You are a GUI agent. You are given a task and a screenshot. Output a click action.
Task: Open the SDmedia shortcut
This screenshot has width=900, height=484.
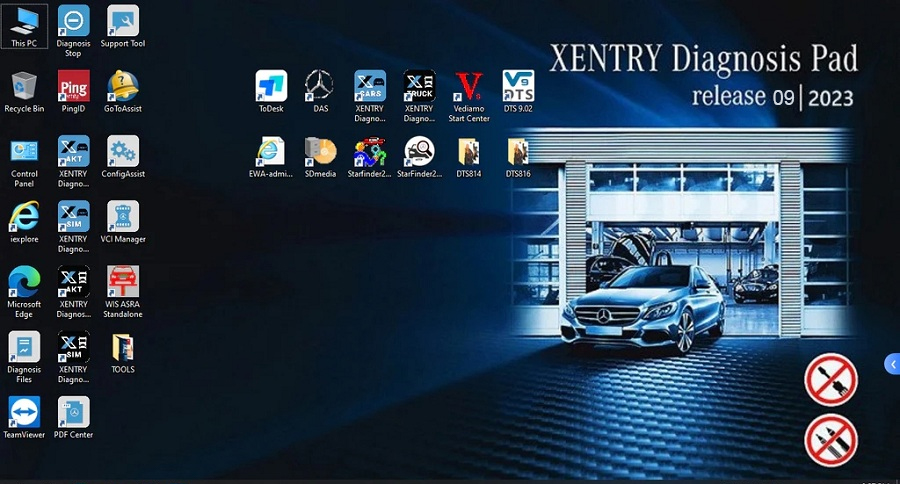320,157
